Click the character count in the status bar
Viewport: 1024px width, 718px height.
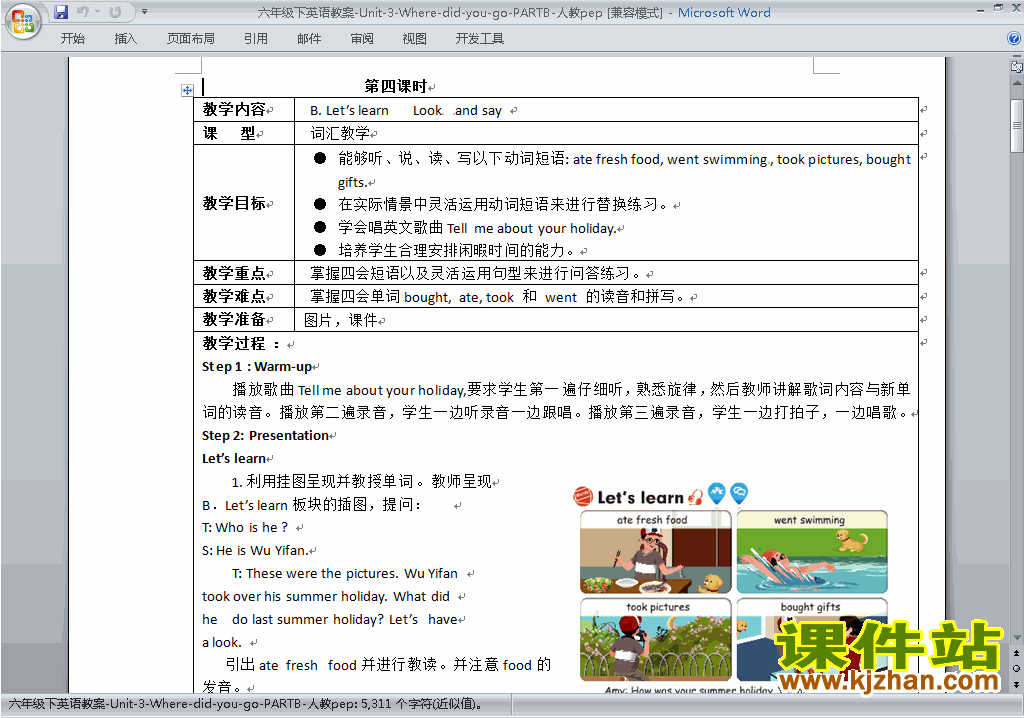coord(421,704)
